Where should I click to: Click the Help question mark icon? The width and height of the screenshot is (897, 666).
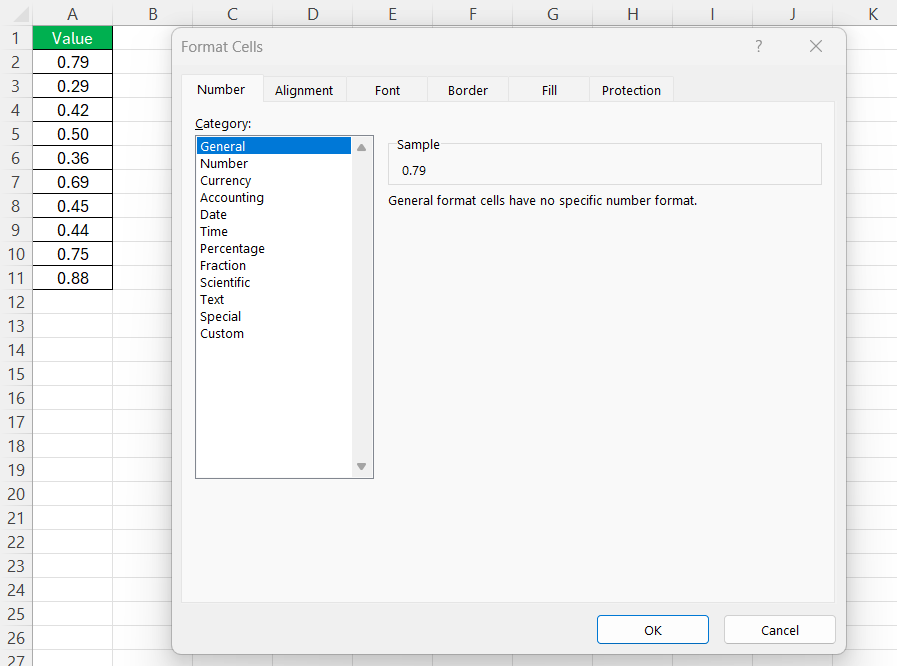pyautogui.click(x=759, y=46)
